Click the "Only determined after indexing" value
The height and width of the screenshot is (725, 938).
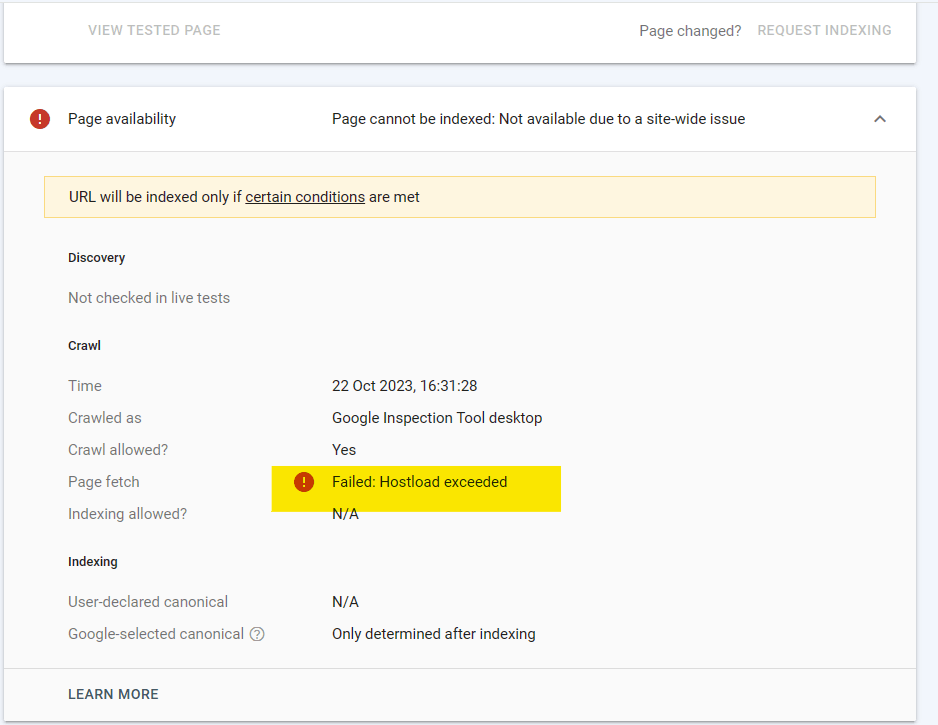click(433, 634)
